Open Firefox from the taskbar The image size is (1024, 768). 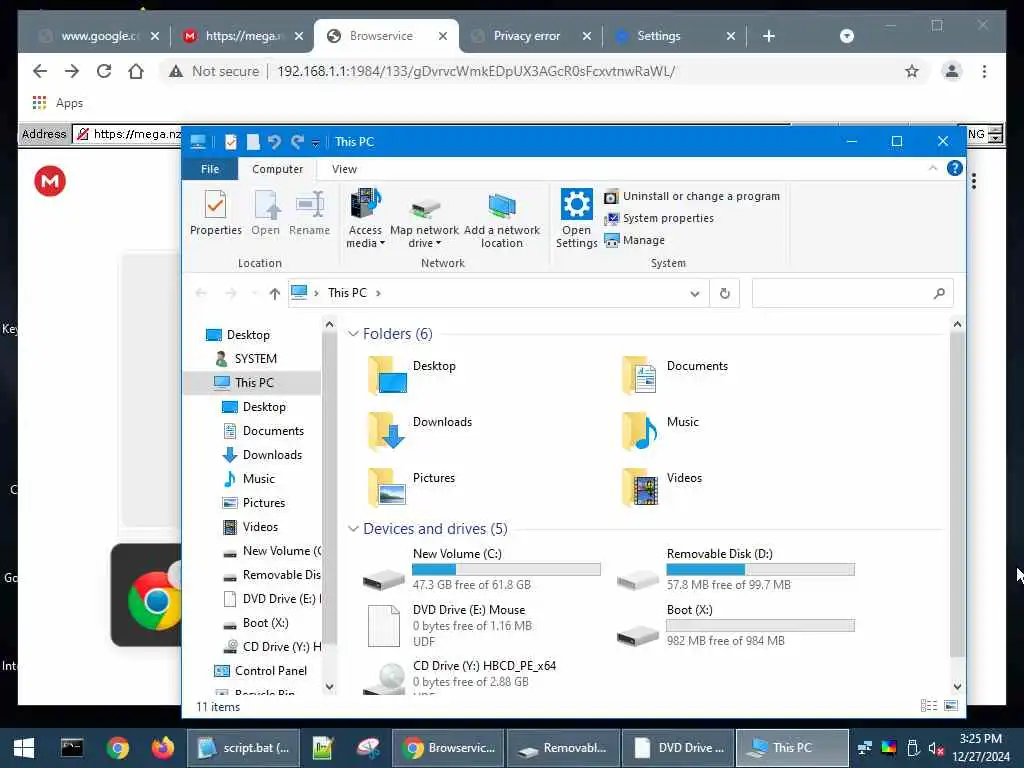[163, 748]
